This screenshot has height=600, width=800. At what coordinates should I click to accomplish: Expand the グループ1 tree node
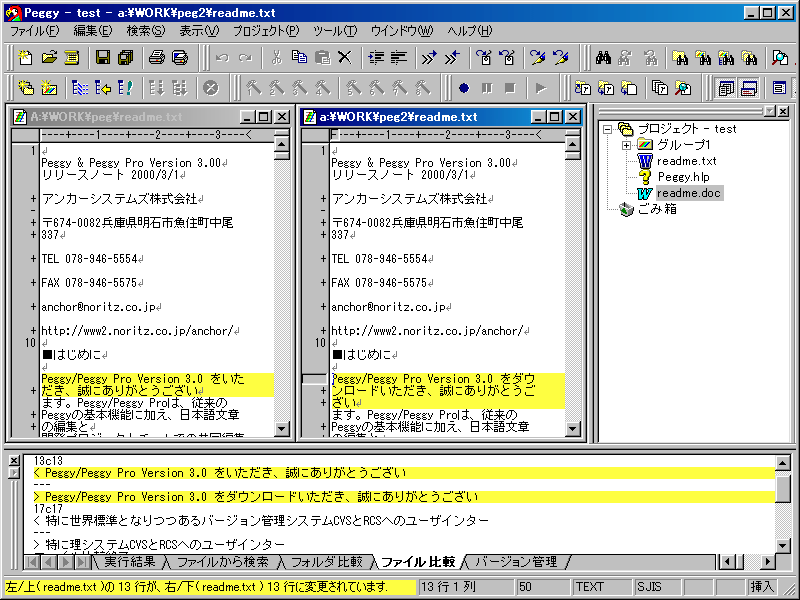tap(627, 145)
